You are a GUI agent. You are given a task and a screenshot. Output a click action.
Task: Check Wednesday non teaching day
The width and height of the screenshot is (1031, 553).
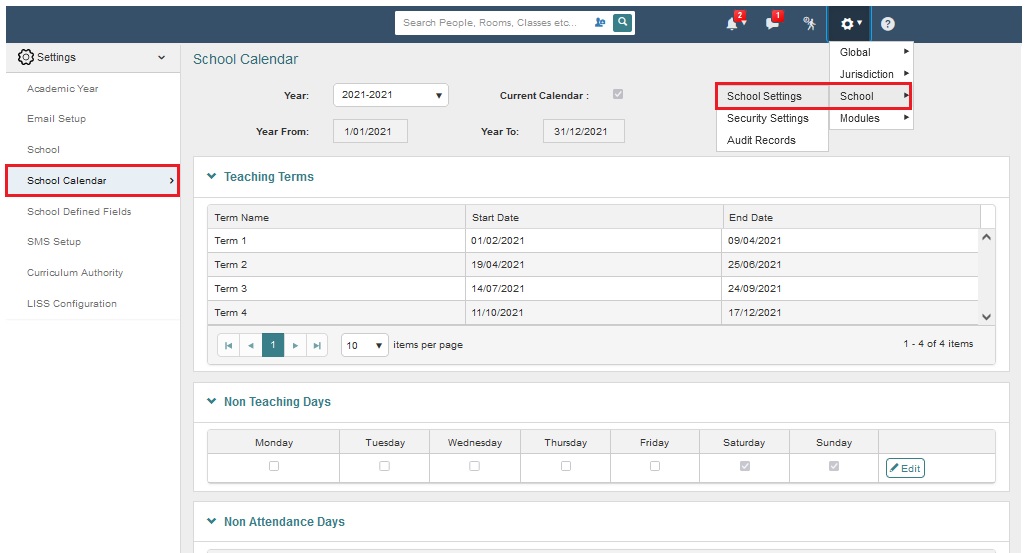coord(474,466)
